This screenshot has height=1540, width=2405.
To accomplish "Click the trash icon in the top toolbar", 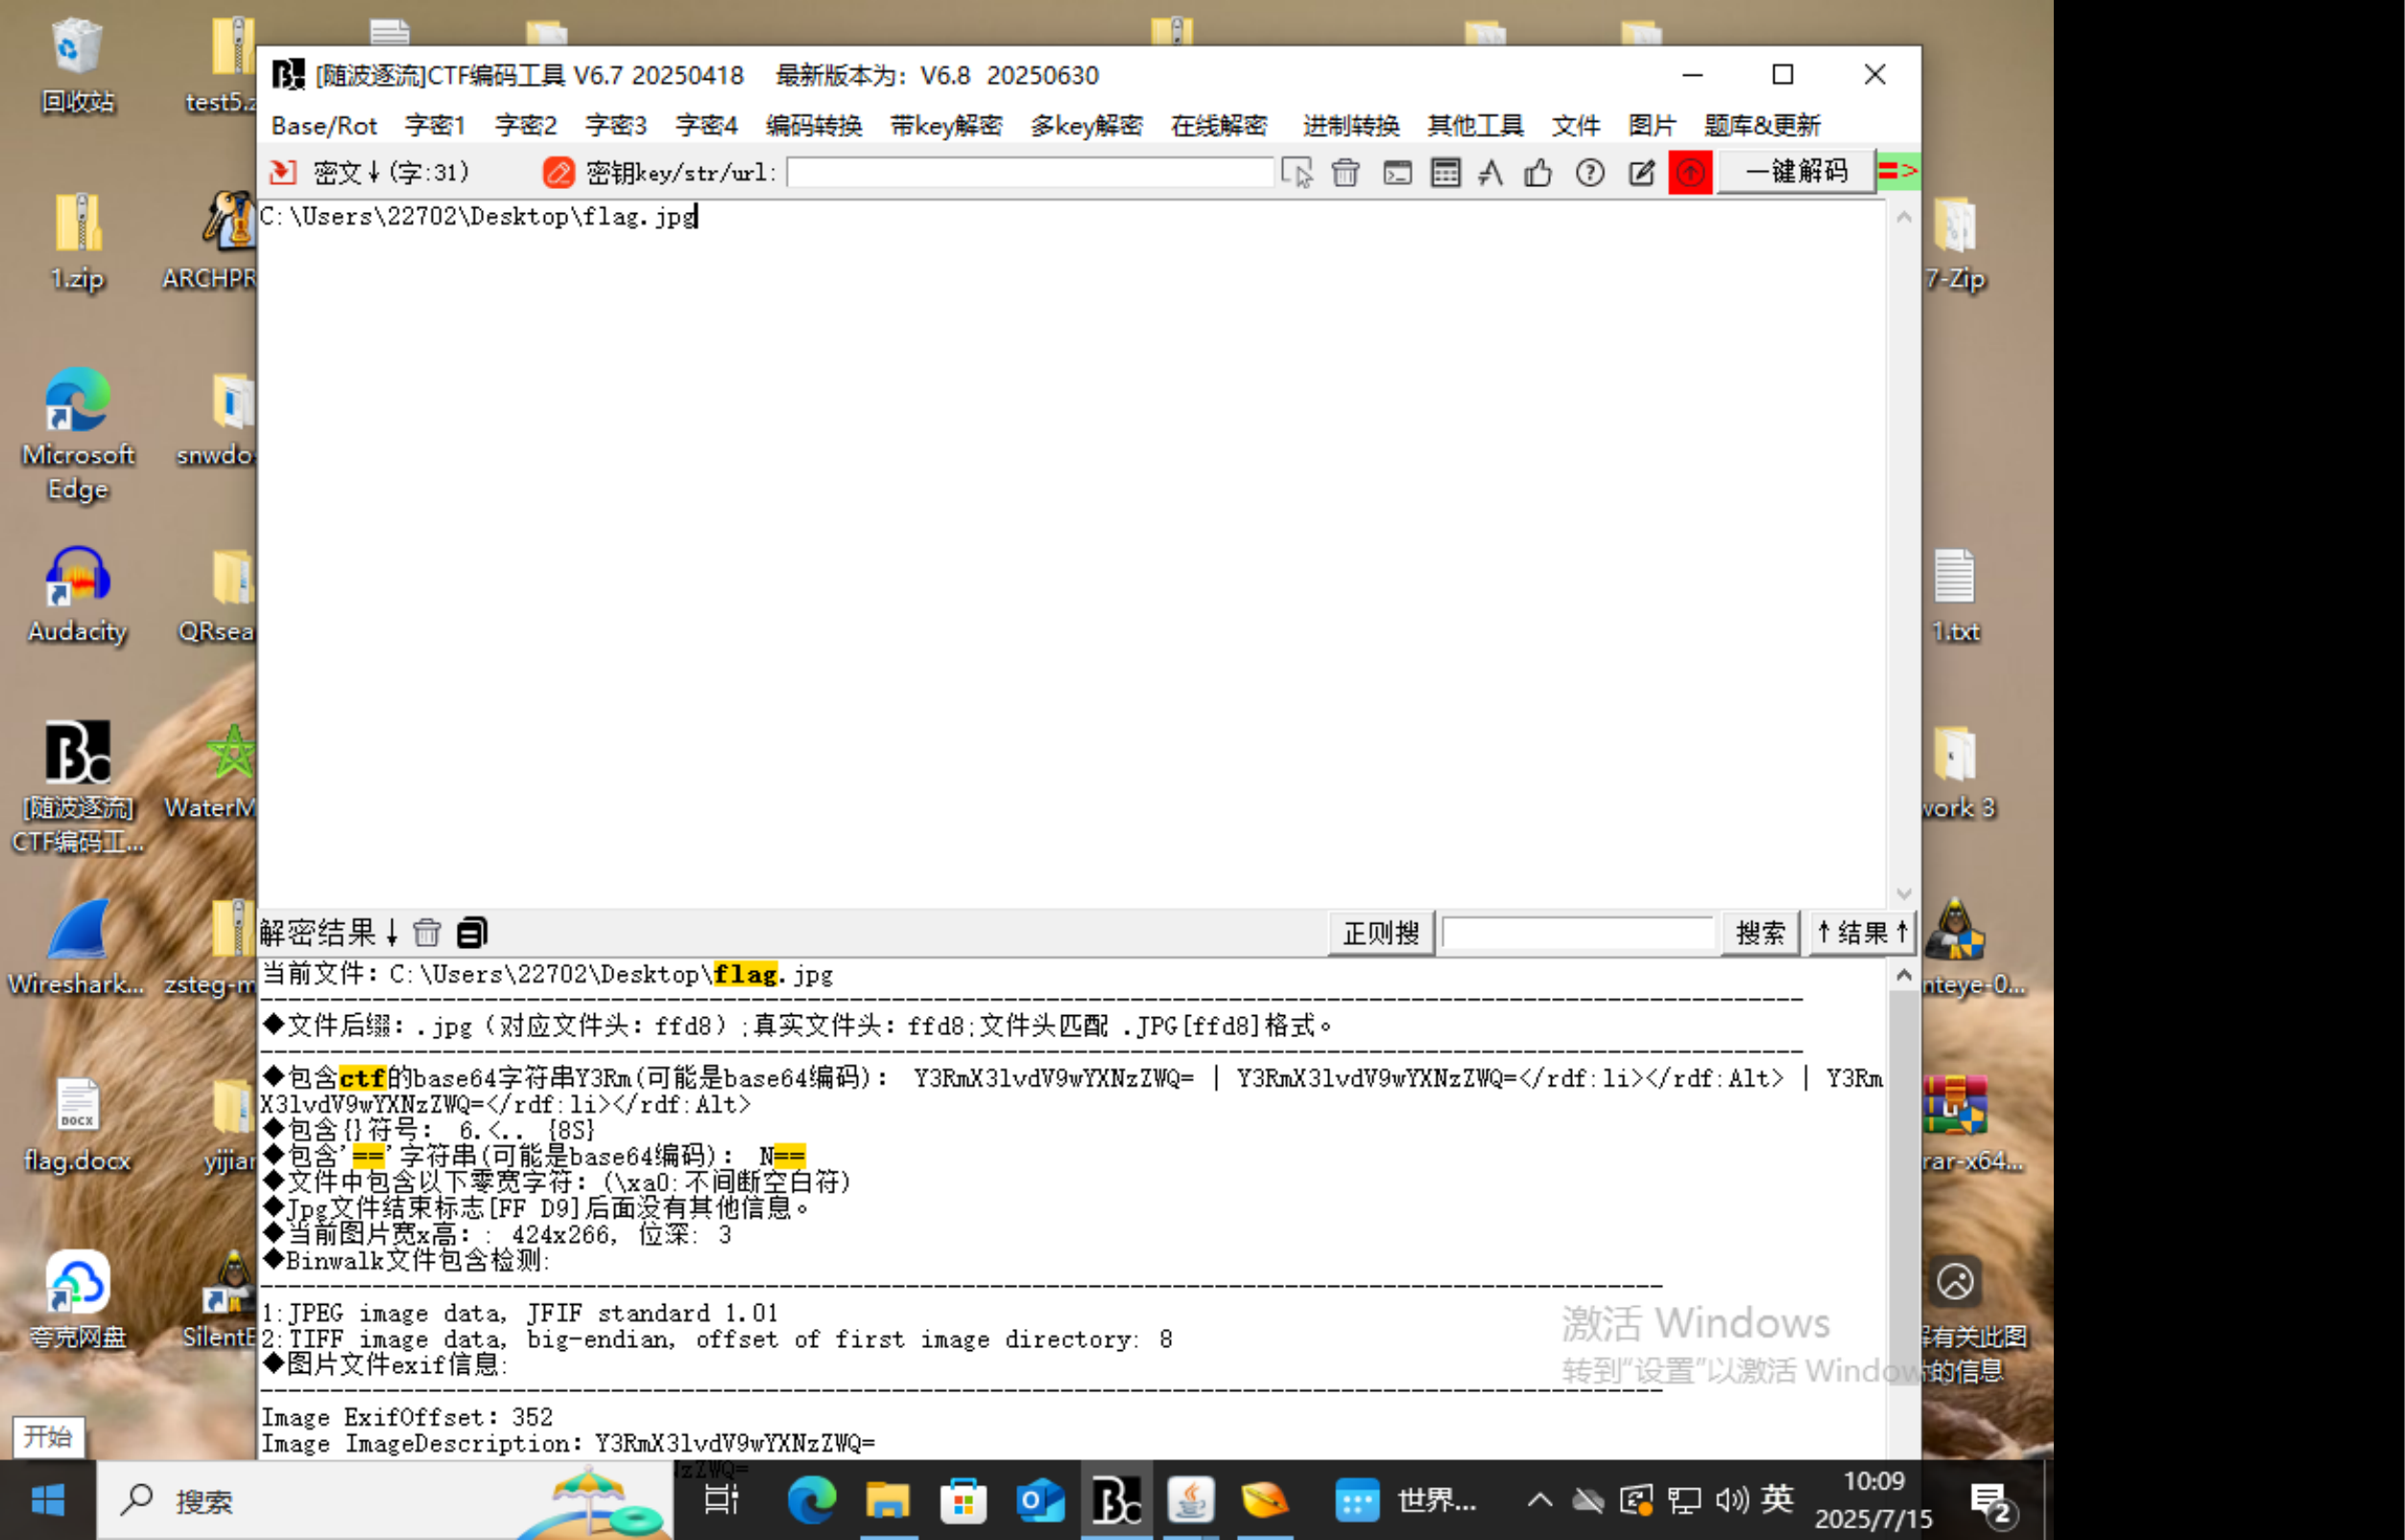I will [1345, 172].
